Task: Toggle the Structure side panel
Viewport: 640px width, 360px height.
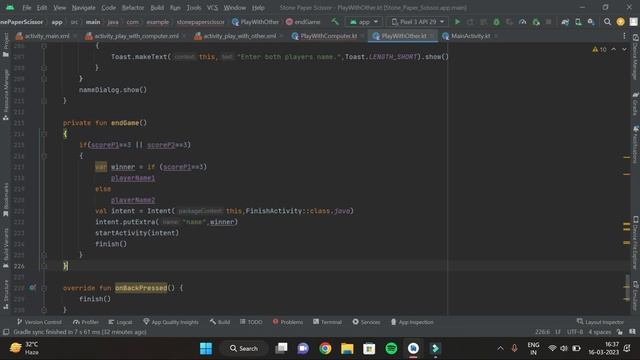Action: [x=6, y=295]
